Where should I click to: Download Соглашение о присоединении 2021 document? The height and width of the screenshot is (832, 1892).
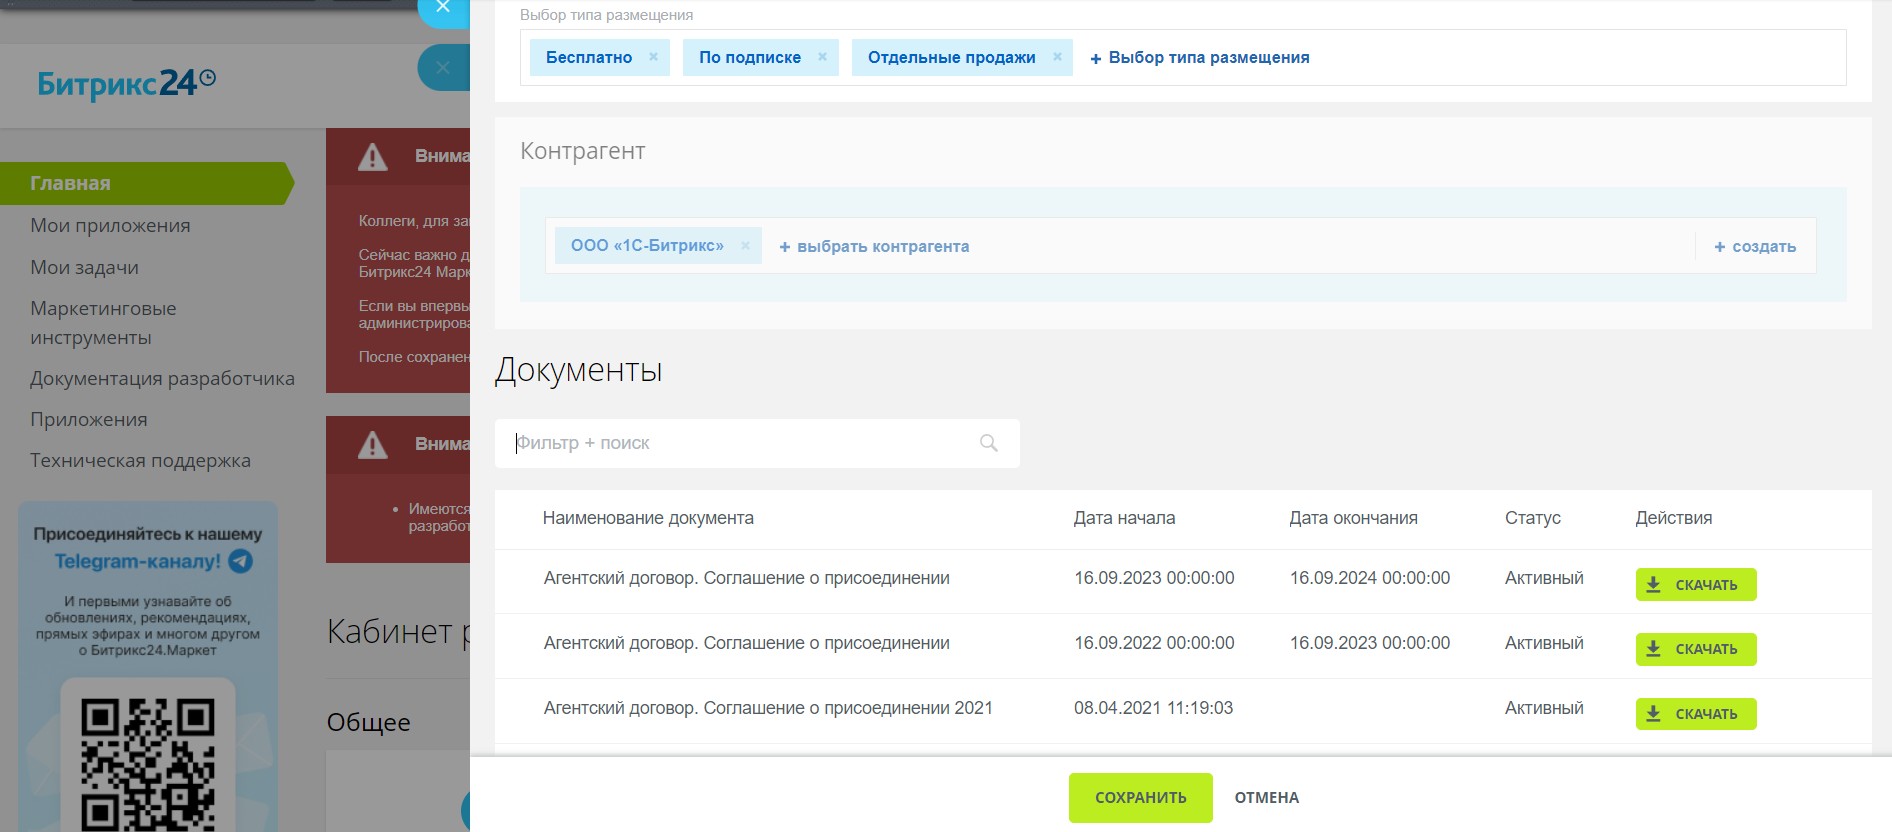click(x=1696, y=714)
